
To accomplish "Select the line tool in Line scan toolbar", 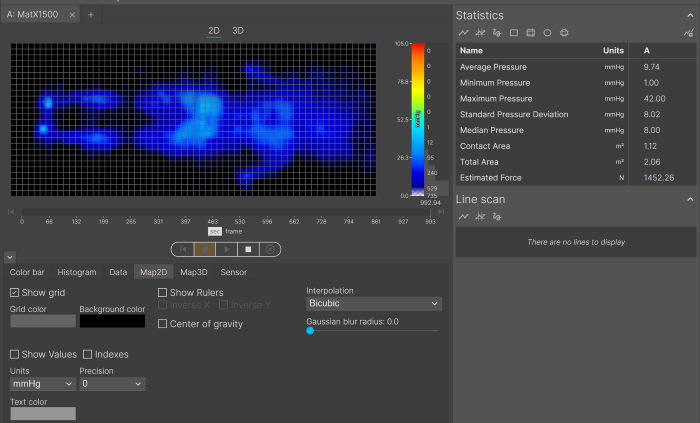I will click(463, 216).
